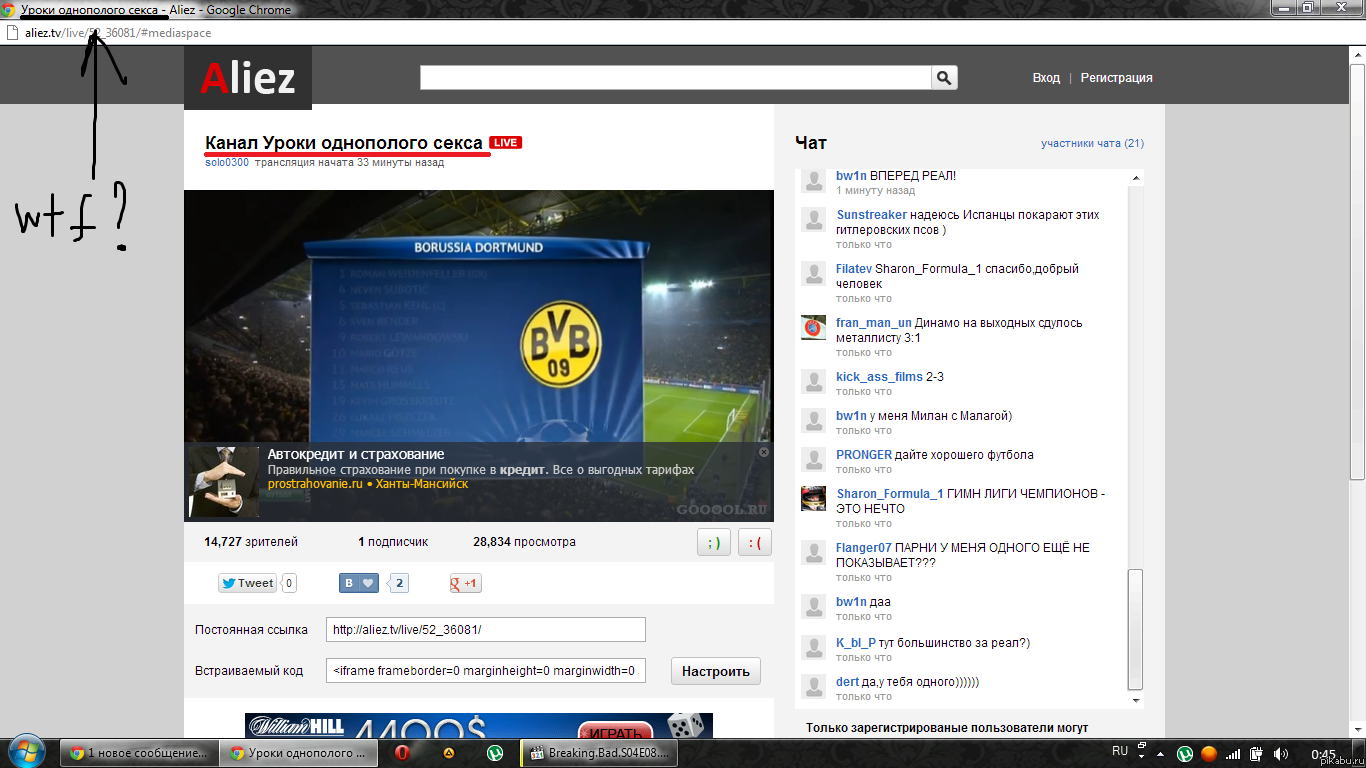This screenshot has height=768, width=1366.
Task: Open K_bl_P's username link in chat
Action: click(x=856, y=643)
